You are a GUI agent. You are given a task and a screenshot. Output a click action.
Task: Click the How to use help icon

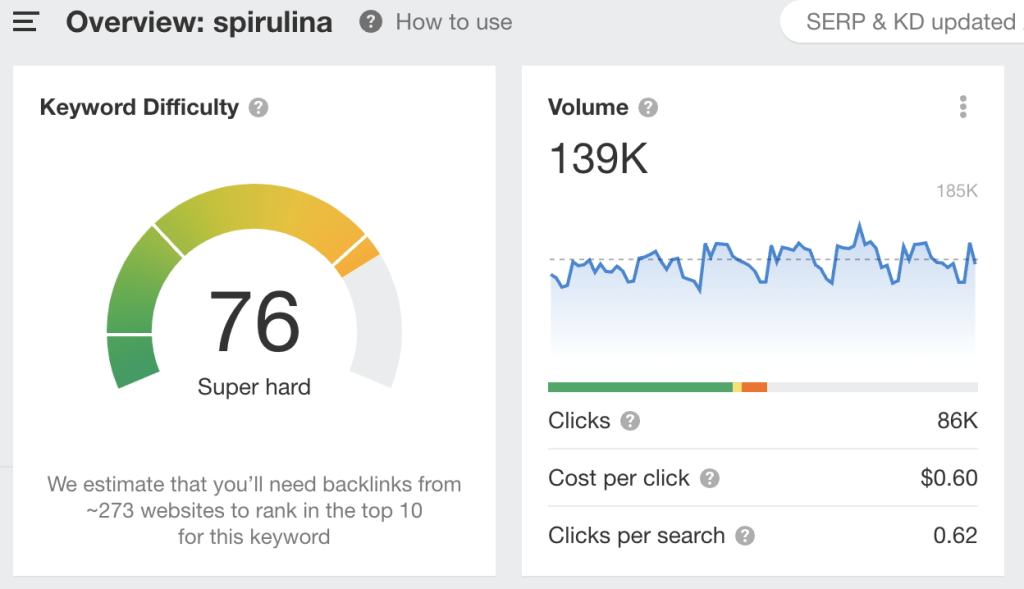(370, 22)
